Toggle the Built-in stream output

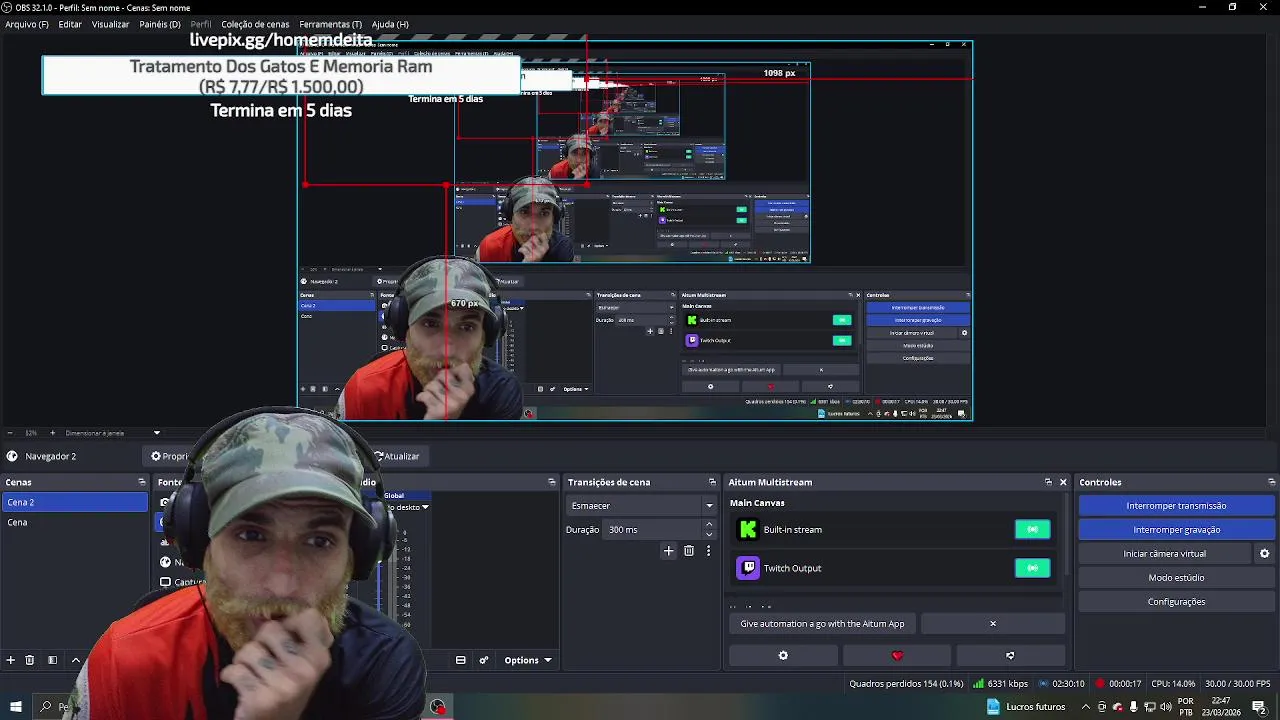click(x=1032, y=530)
